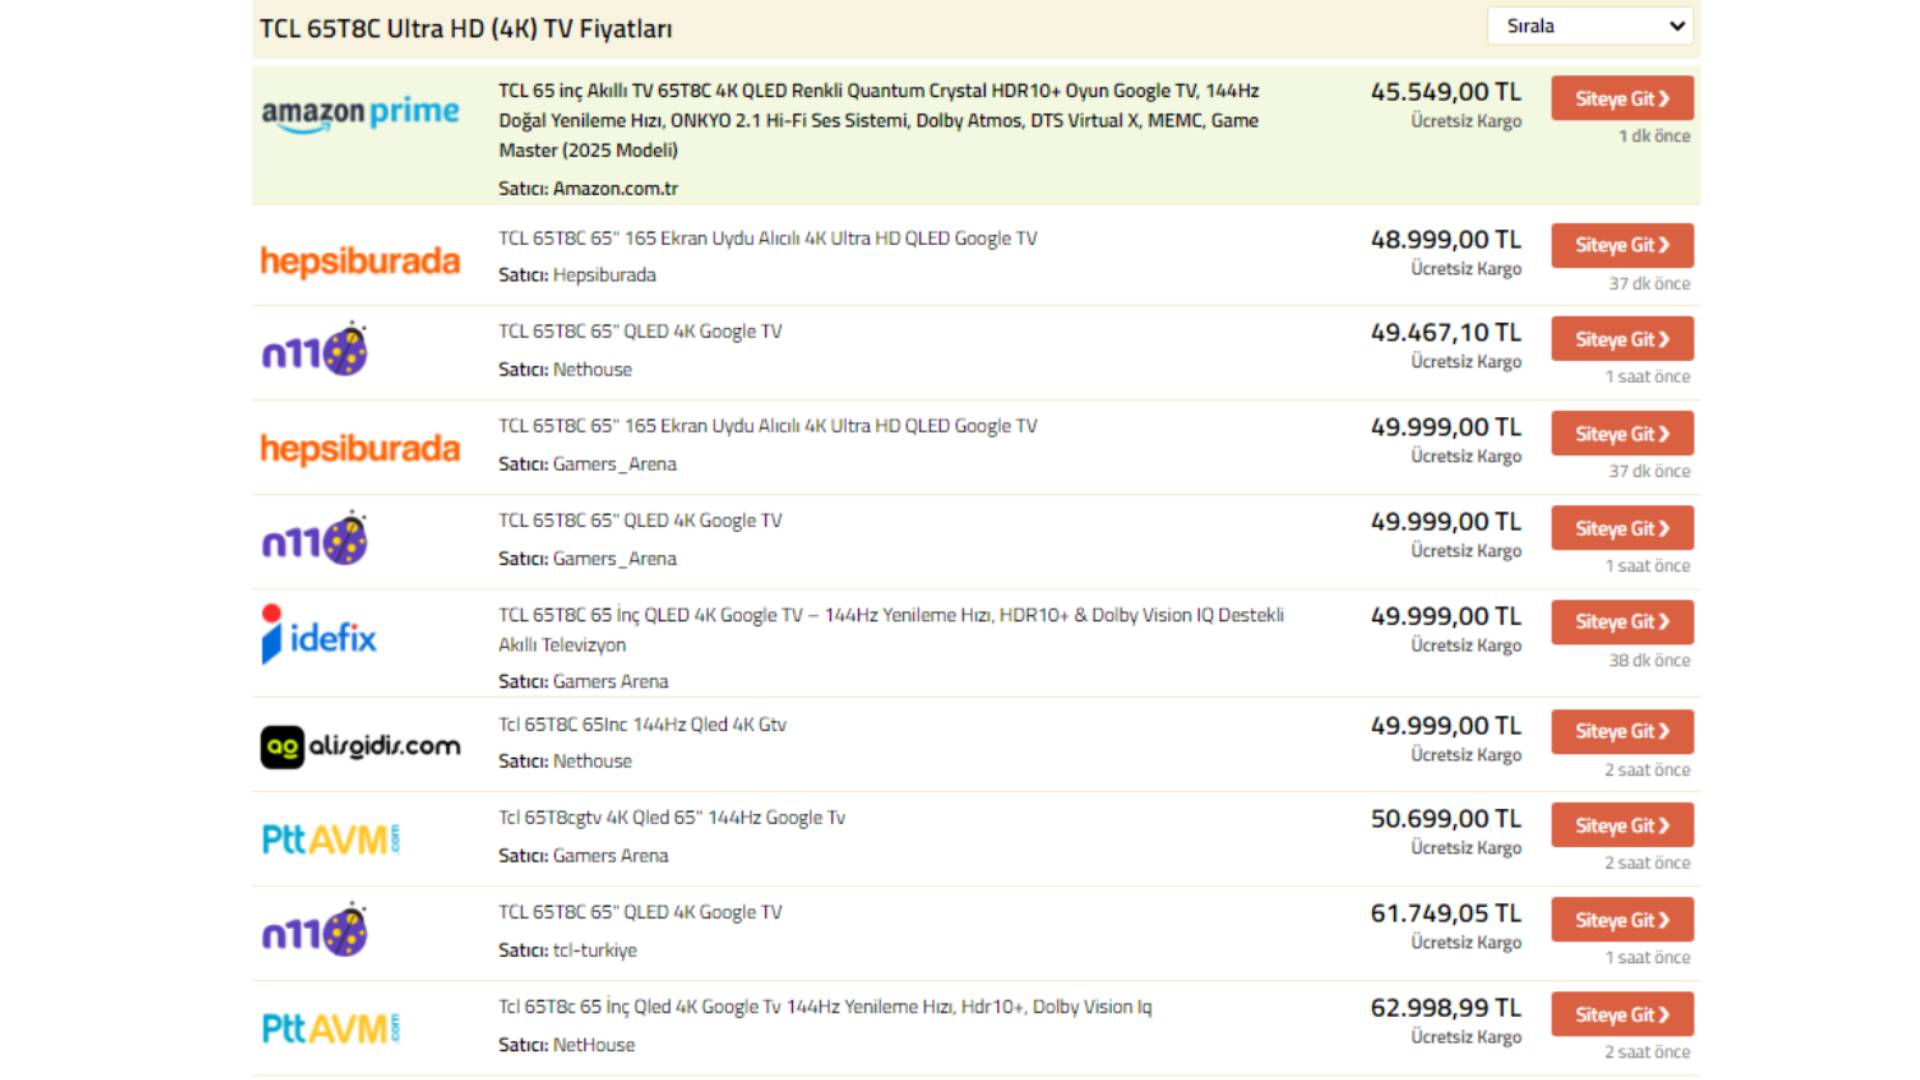1920x1080 pixels.
Task: Click the '1 dk önce' update time
Action: (1654, 136)
